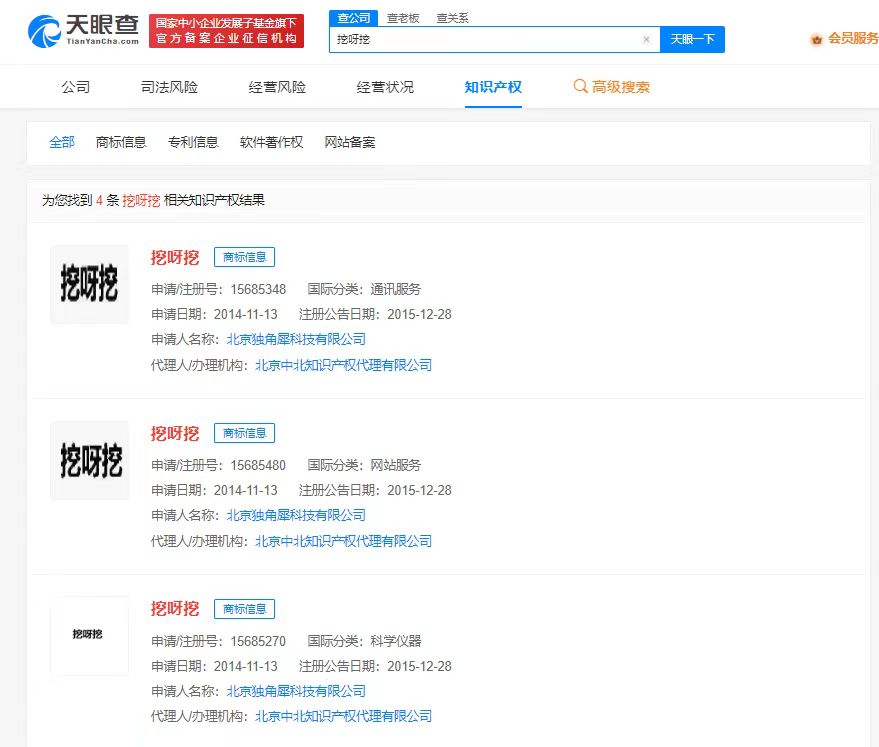Filter results by 全部
Viewport: 879px width, 747px height.
[62, 142]
